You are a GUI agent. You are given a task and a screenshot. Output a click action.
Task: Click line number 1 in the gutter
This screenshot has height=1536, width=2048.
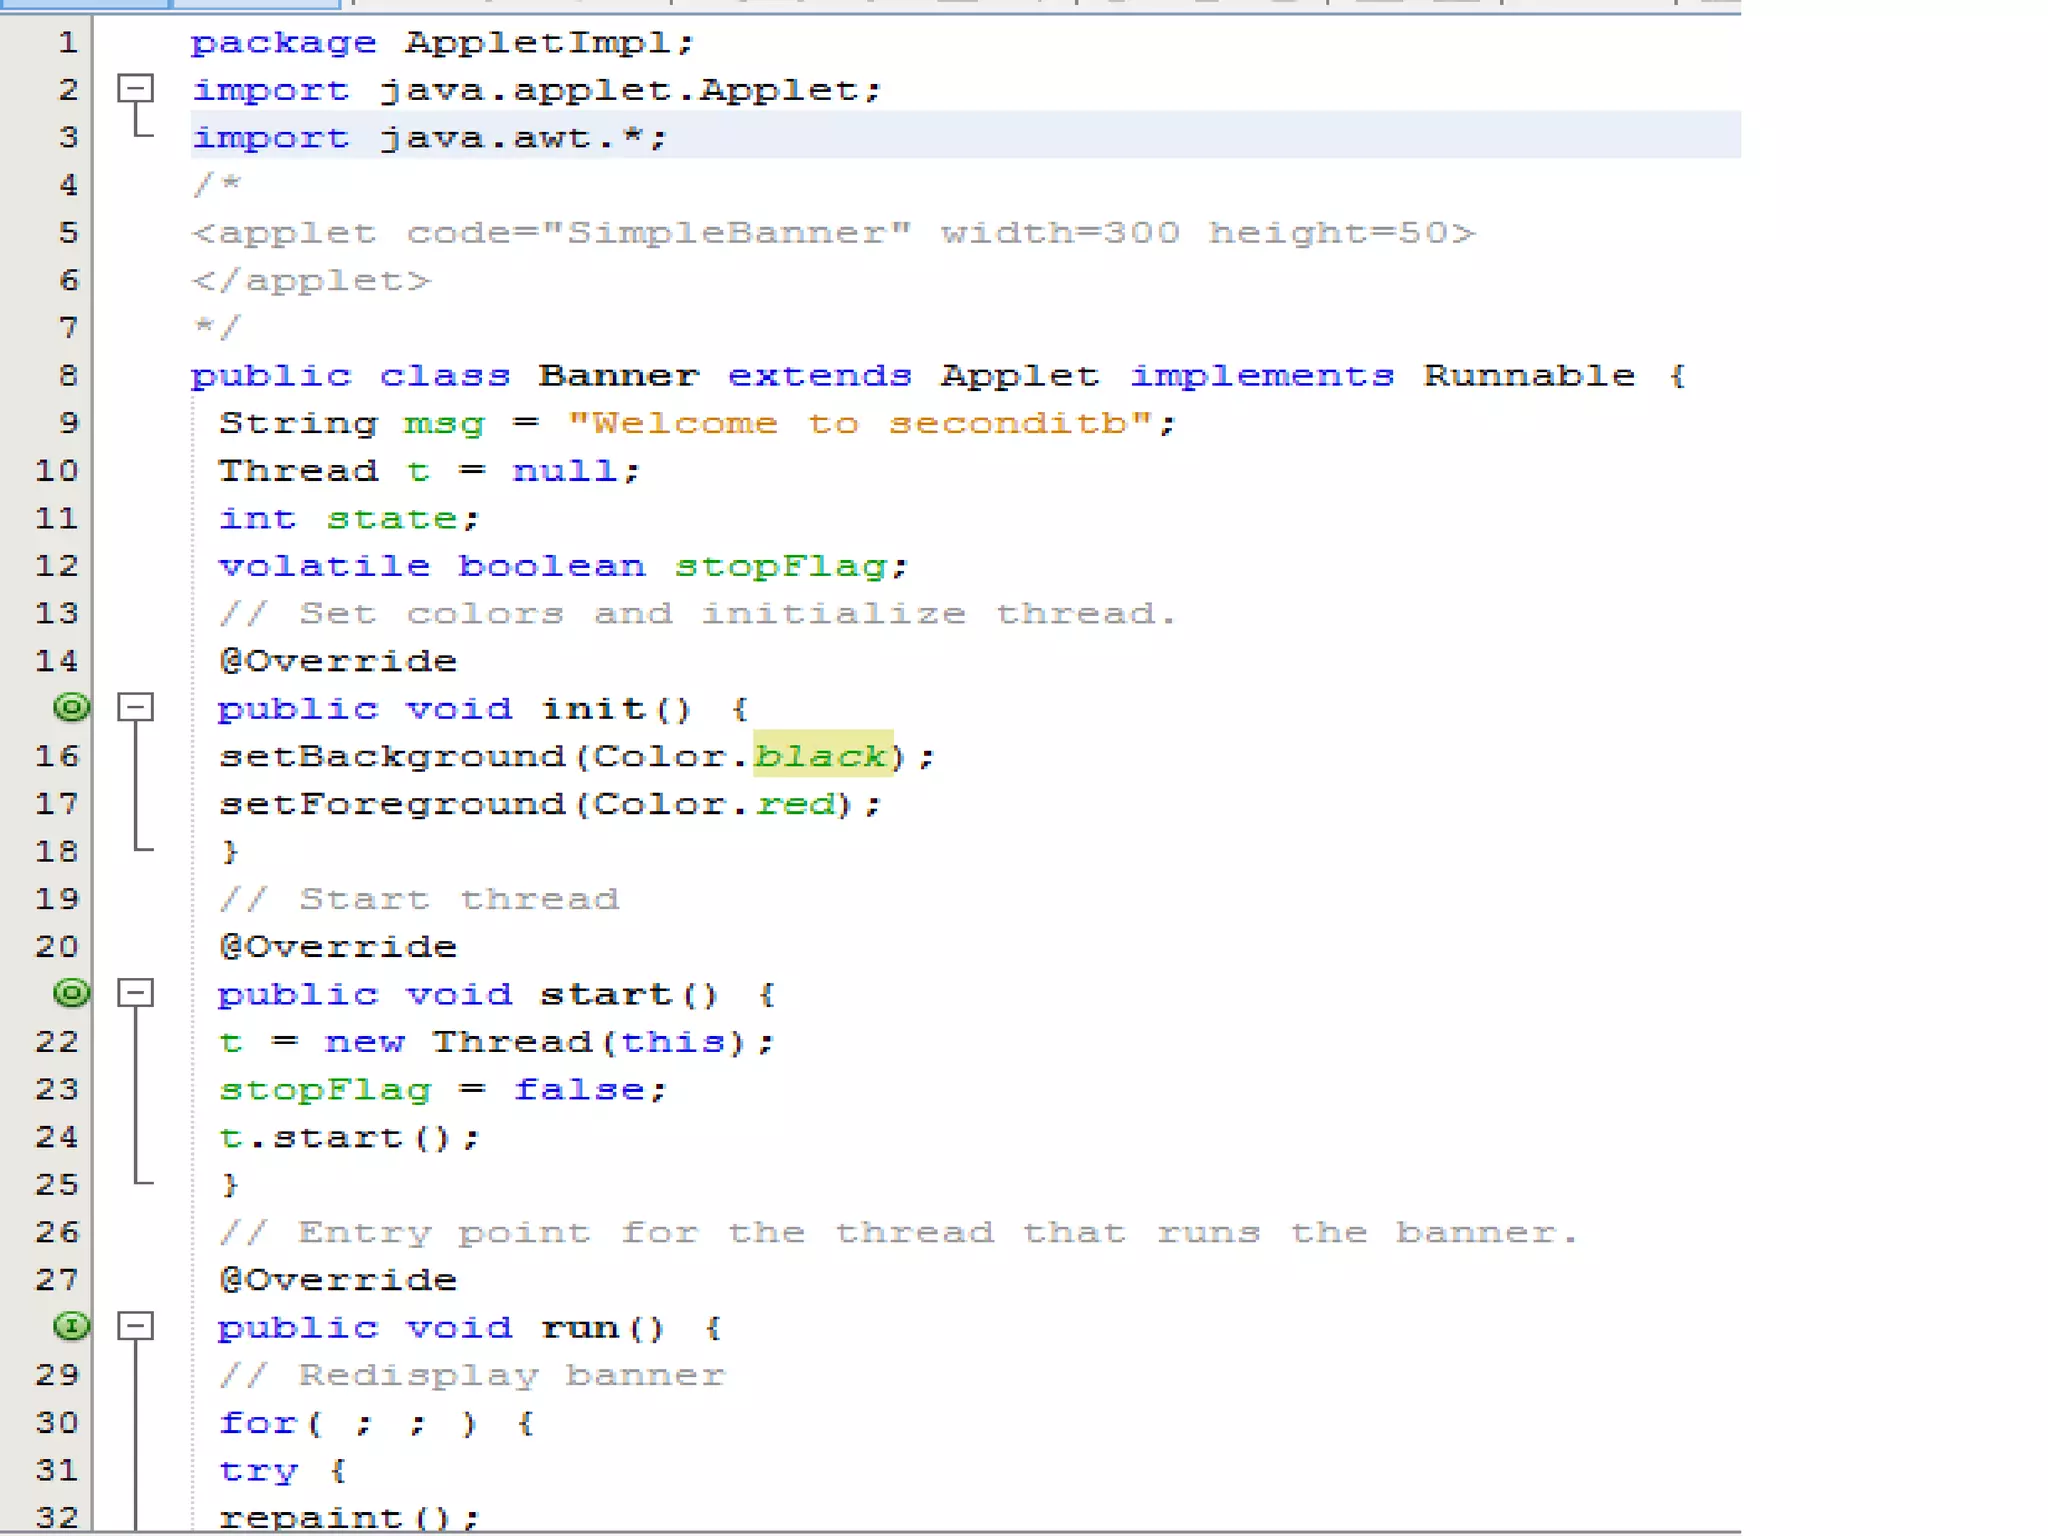(66, 42)
